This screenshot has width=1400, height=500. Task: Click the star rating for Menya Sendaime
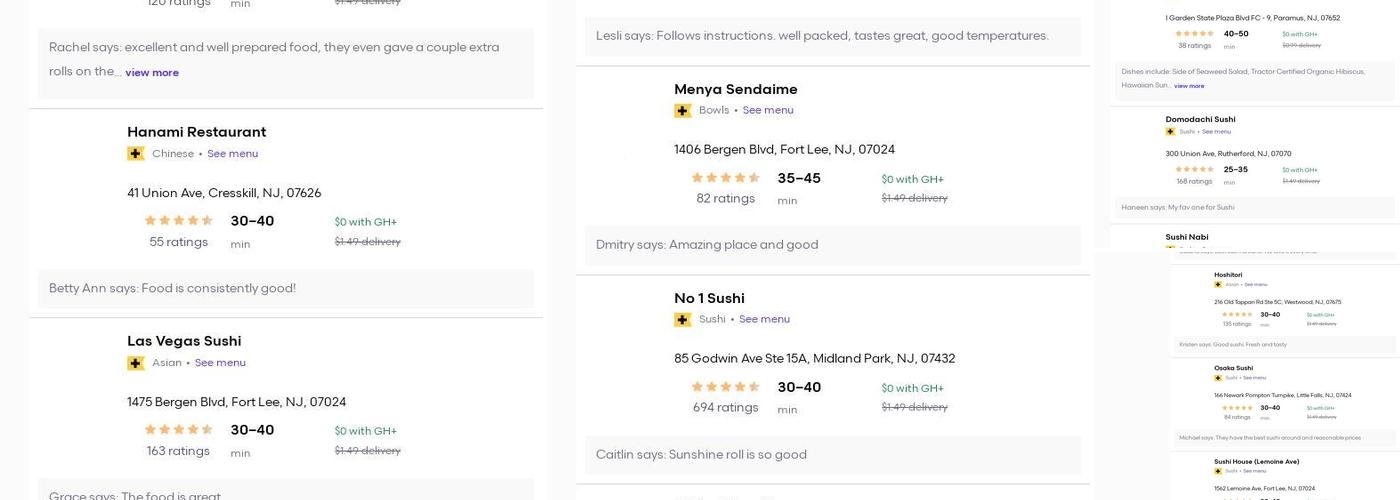(726, 178)
